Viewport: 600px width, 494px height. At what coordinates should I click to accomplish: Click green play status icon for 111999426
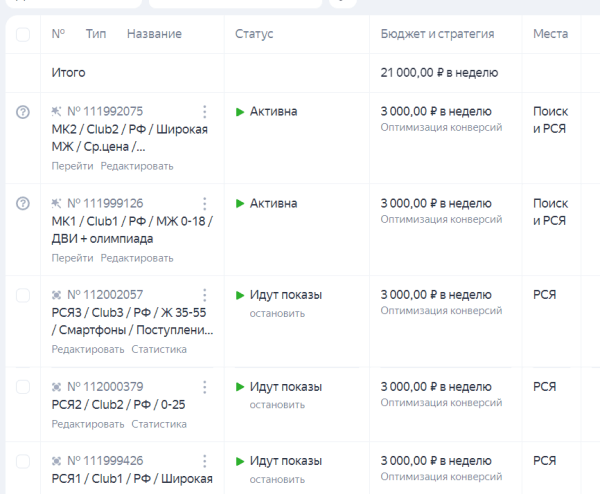[240, 461]
